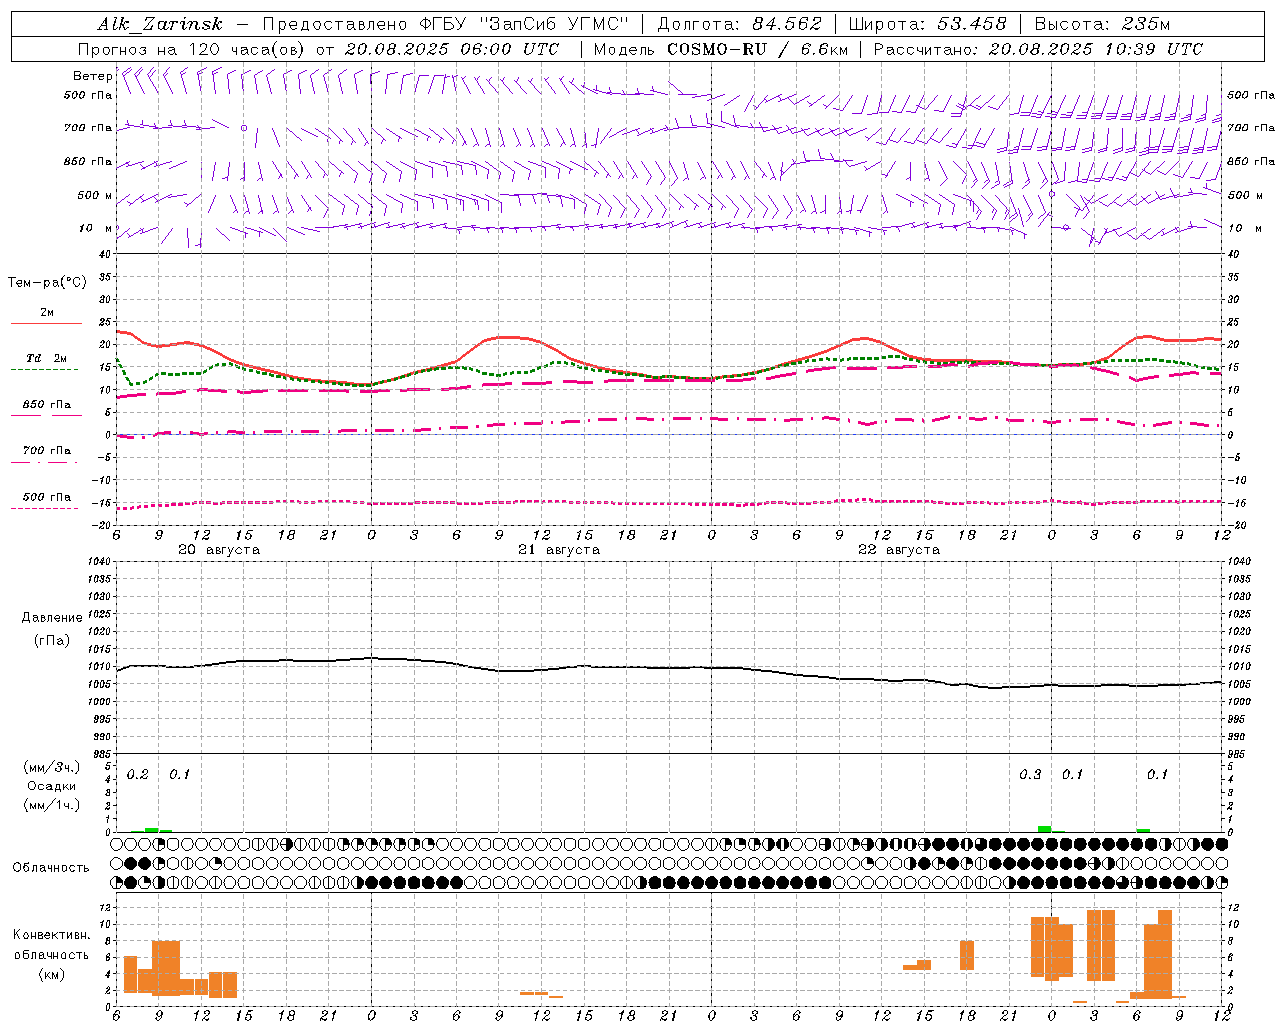Click the red line sample under "2м" legend
Screen dimensions: 1280x1024
click(46, 324)
